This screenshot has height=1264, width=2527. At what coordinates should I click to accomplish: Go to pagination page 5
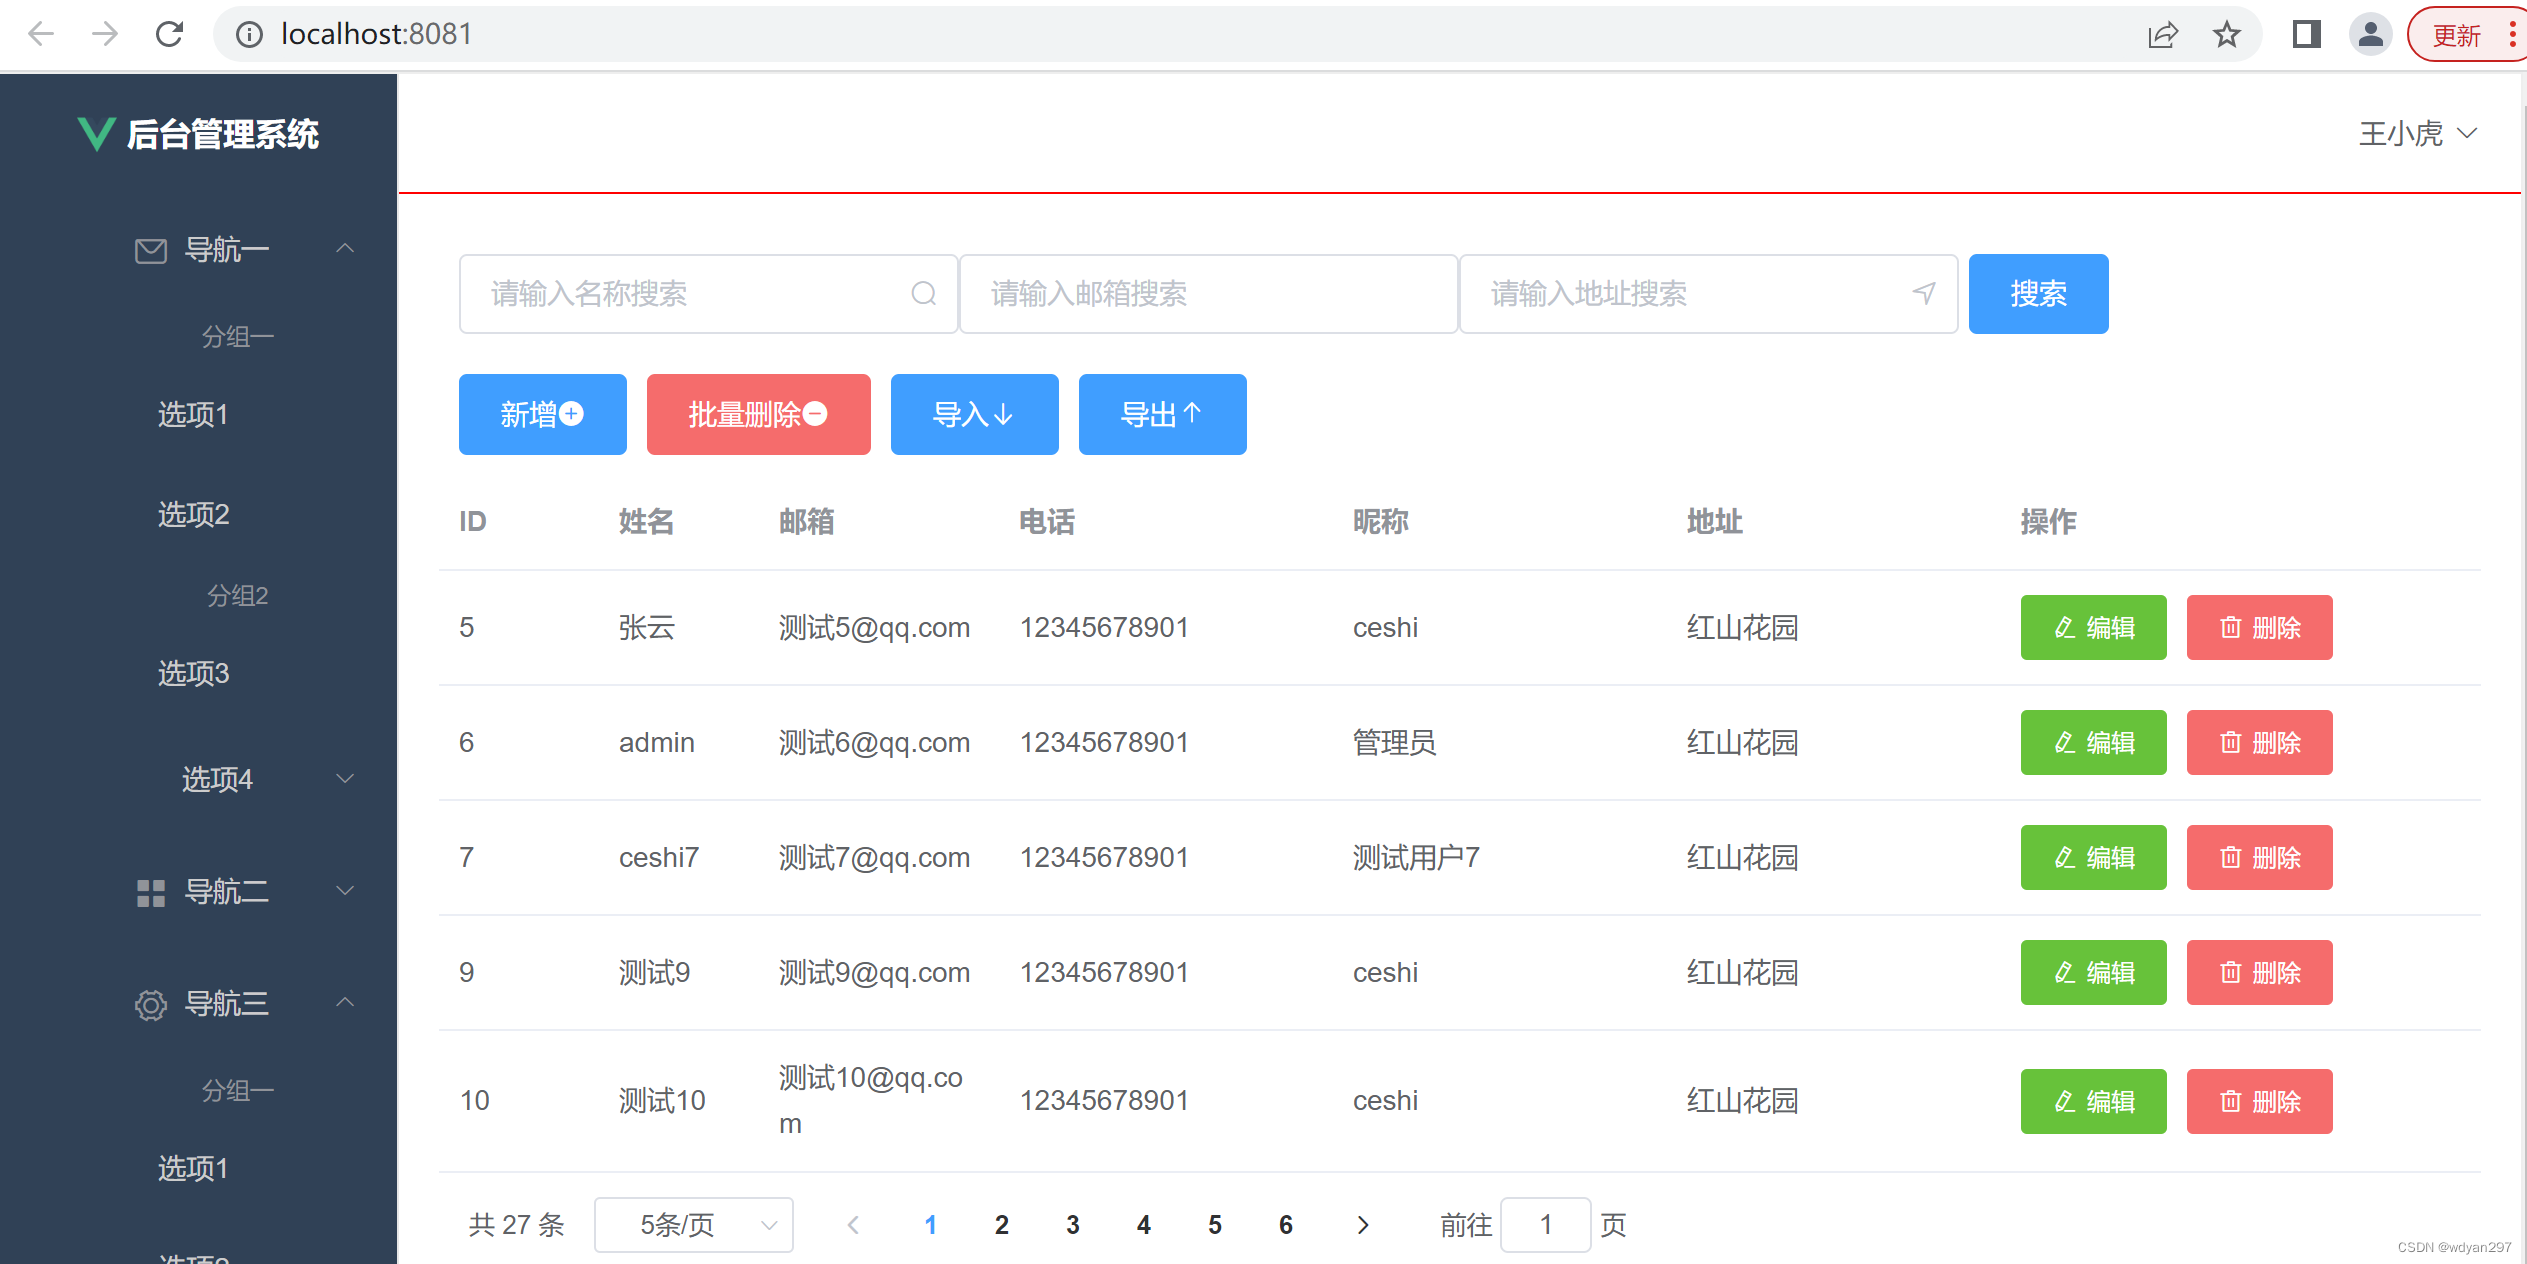[x=1215, y=1225]
